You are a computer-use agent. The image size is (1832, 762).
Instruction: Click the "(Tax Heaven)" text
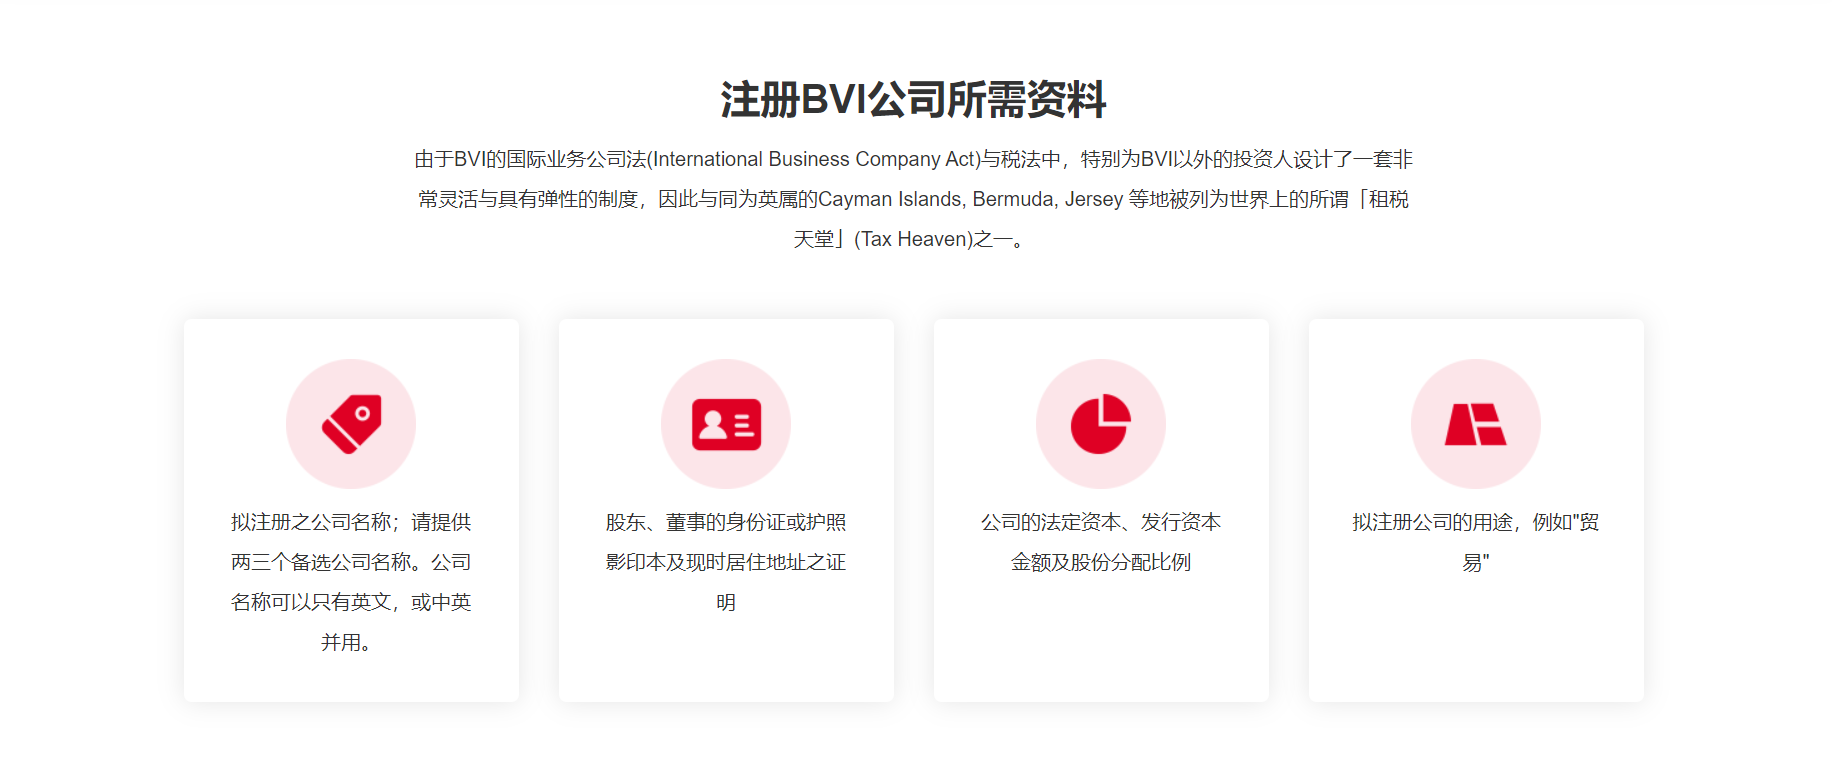[x=913, y=240]
